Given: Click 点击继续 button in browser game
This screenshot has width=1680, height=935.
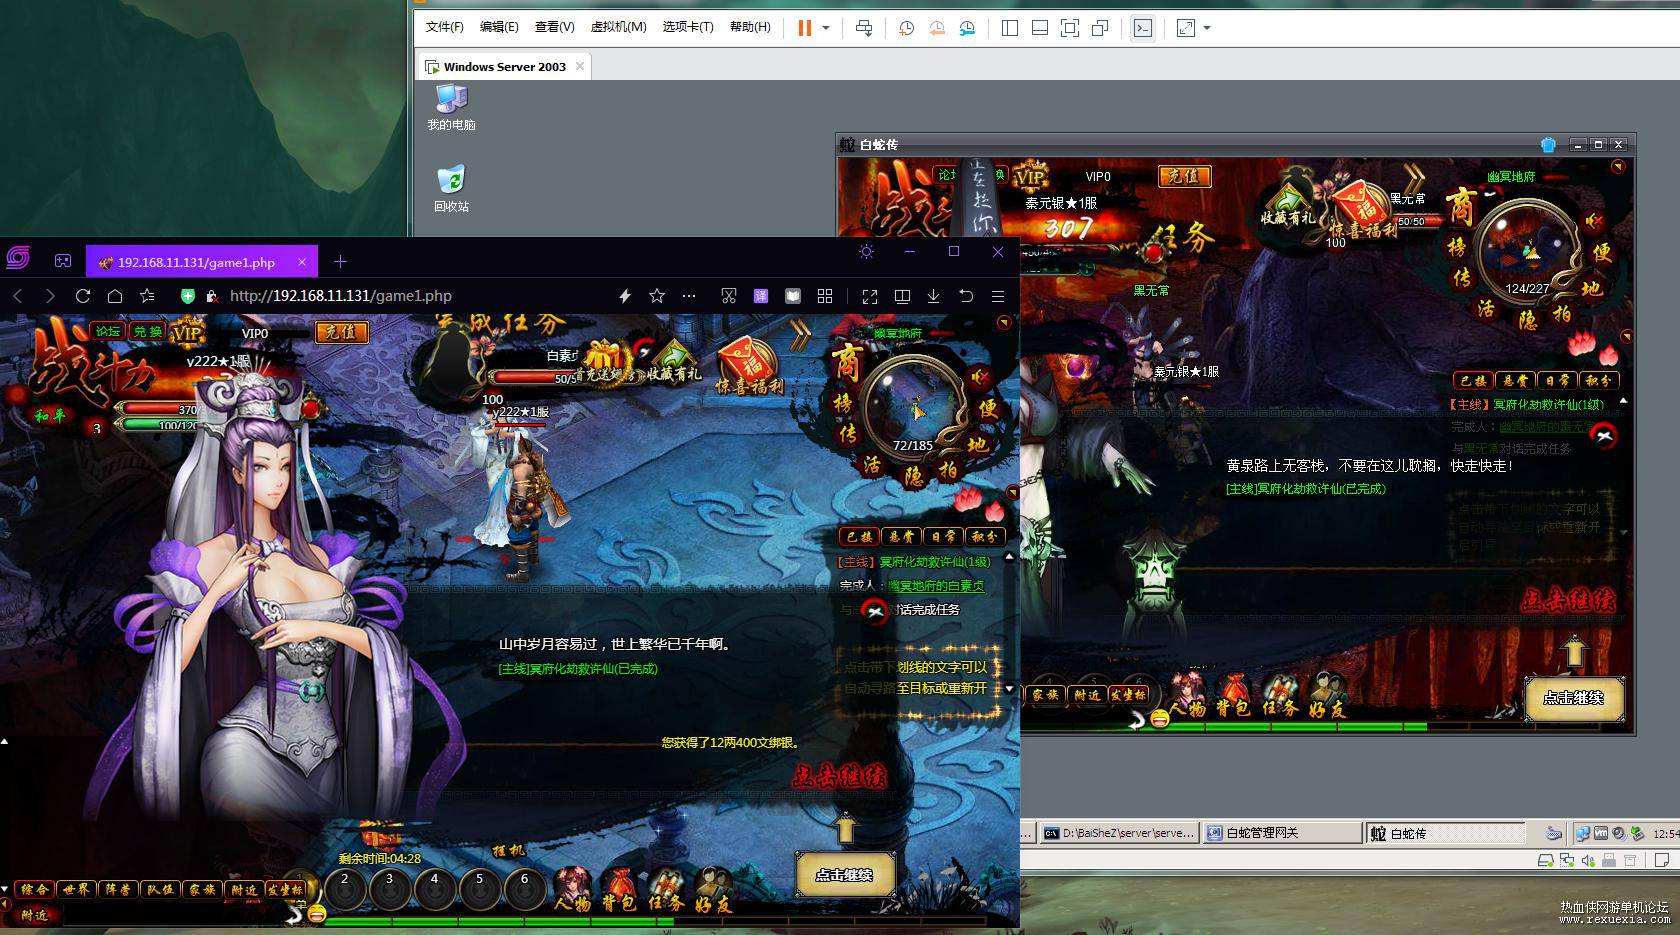Looking at the screenshot, I should tap(844, 875).
